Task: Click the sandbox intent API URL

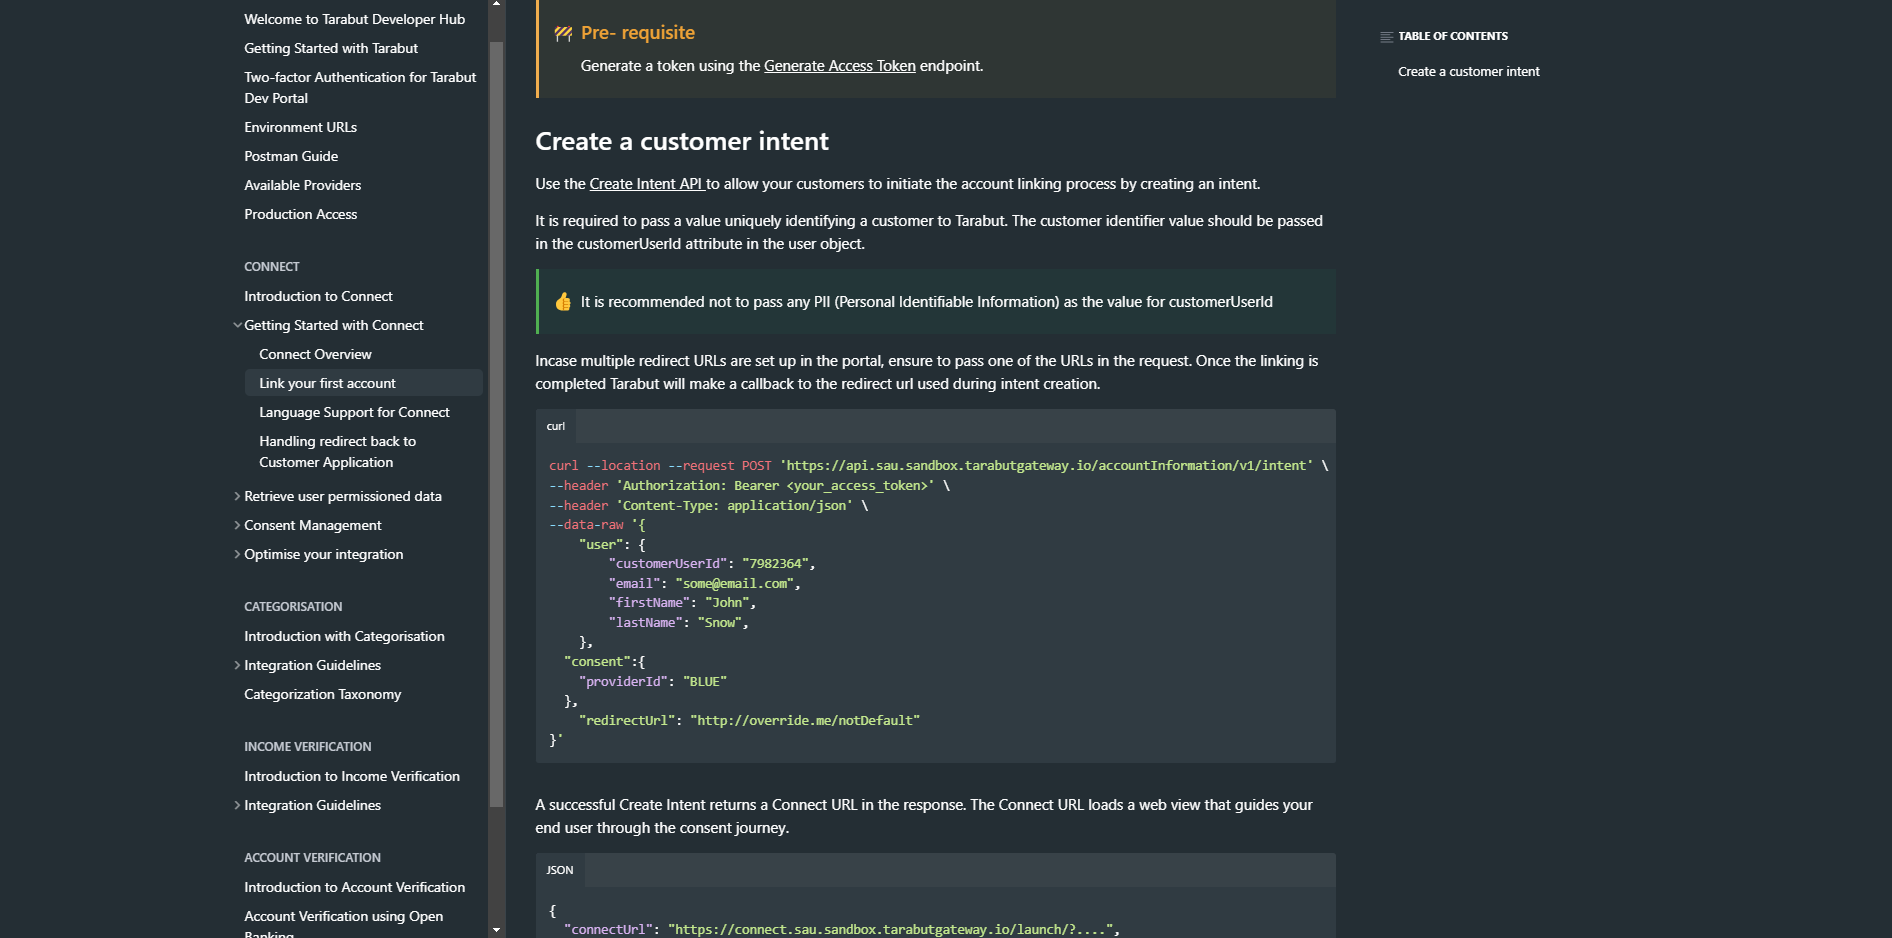Action: 1047,466
